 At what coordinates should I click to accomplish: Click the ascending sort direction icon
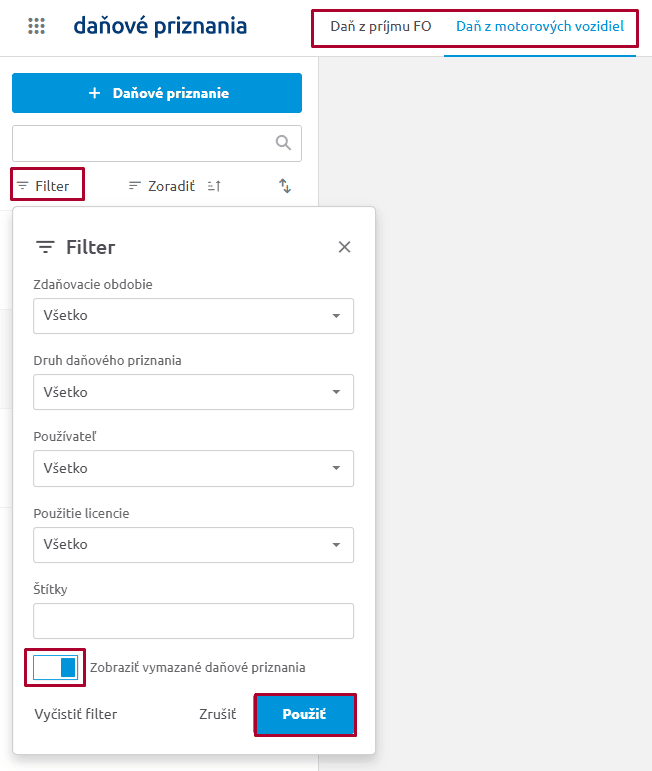coord(214,186)
